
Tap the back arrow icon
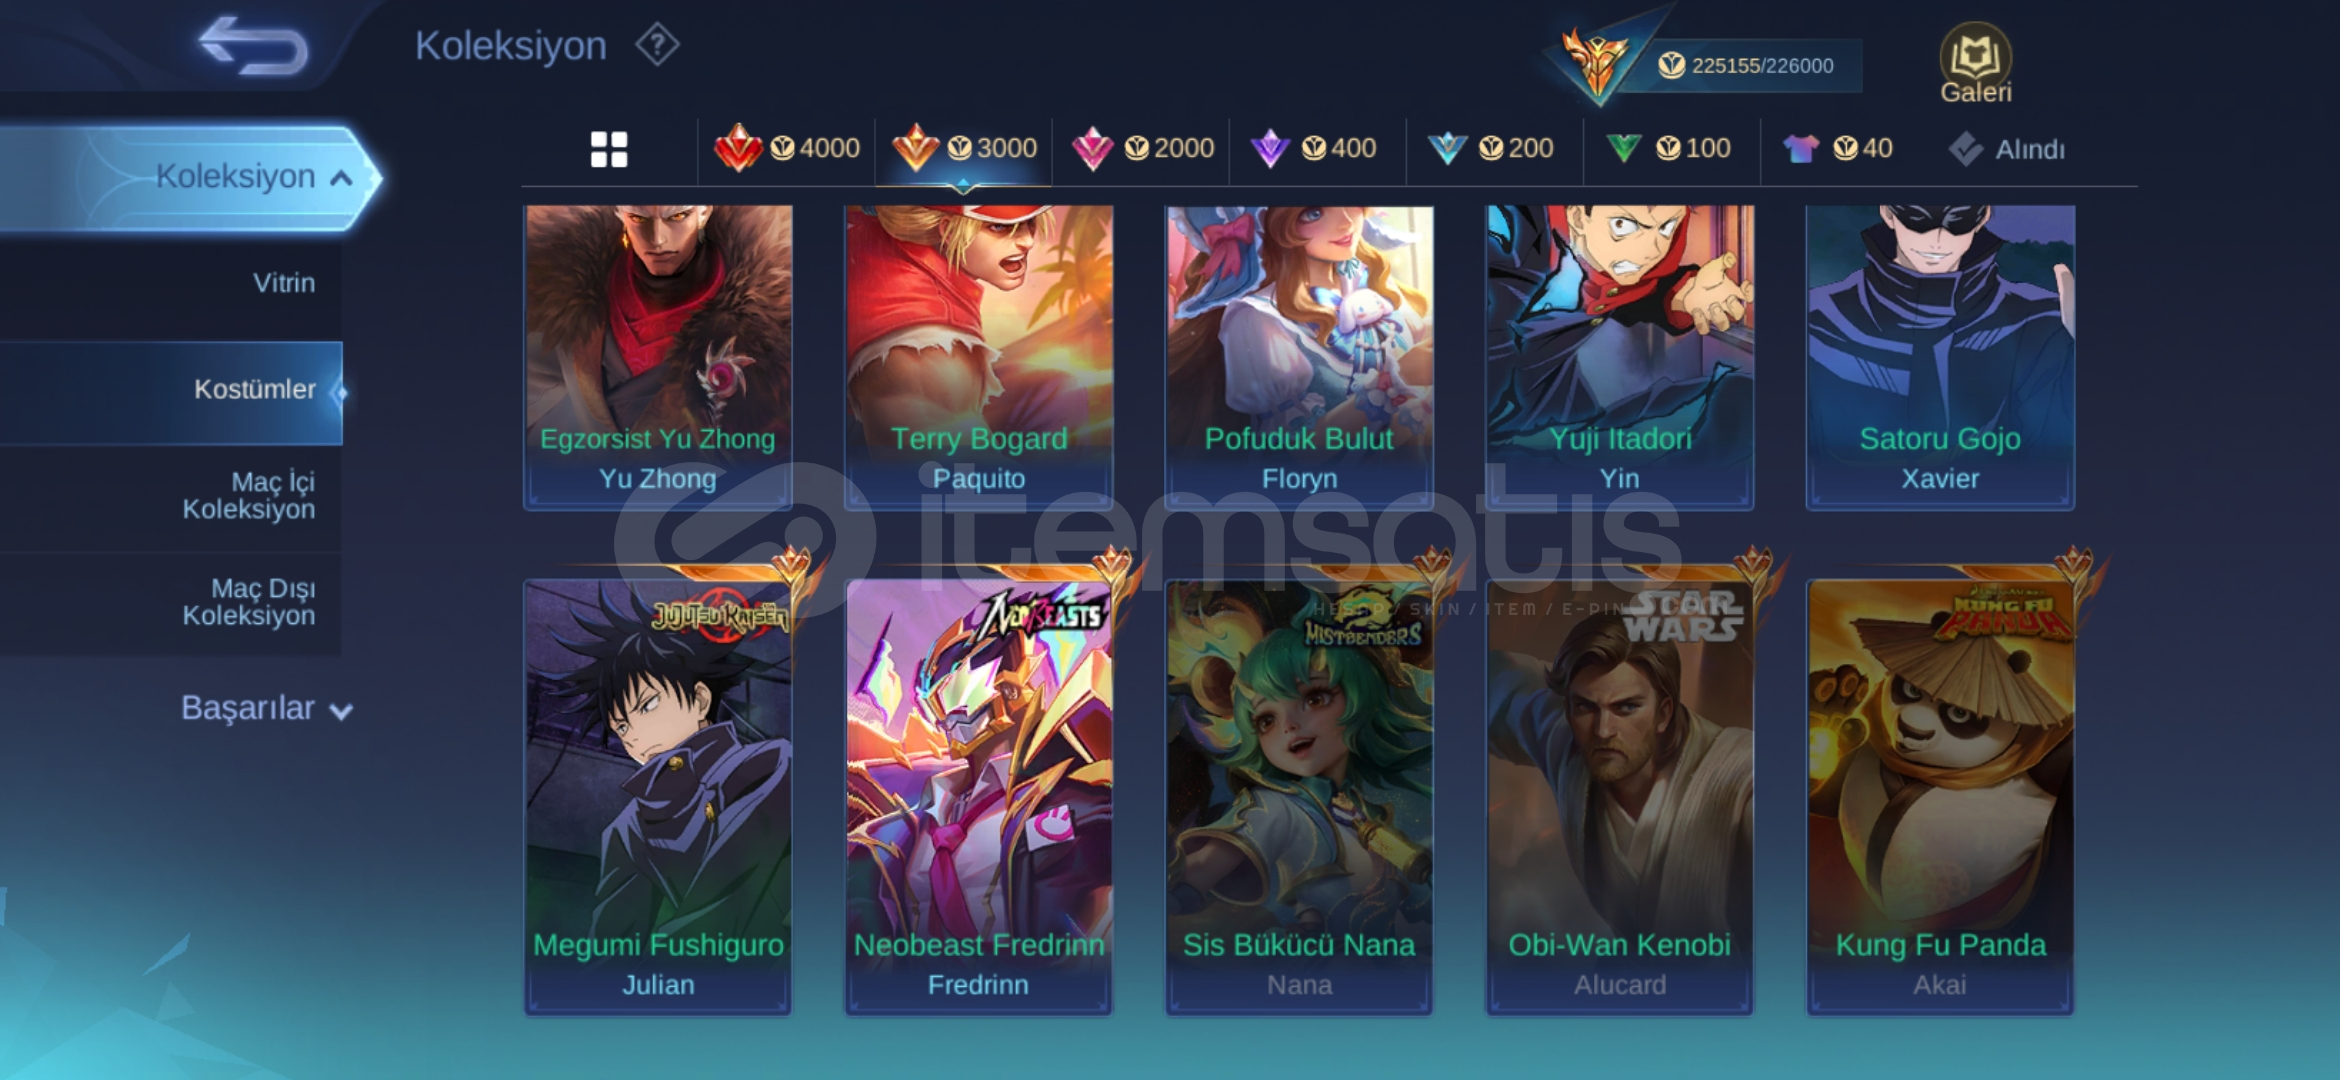point(253,46)
